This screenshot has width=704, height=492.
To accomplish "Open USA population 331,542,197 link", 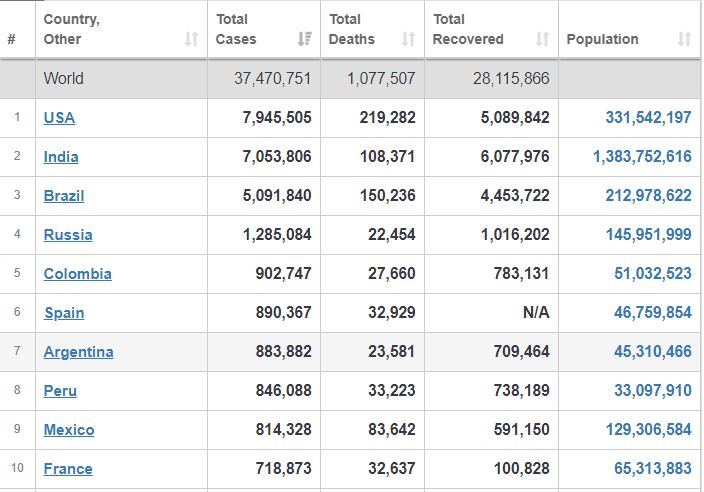I will click(x=648, y=118).
